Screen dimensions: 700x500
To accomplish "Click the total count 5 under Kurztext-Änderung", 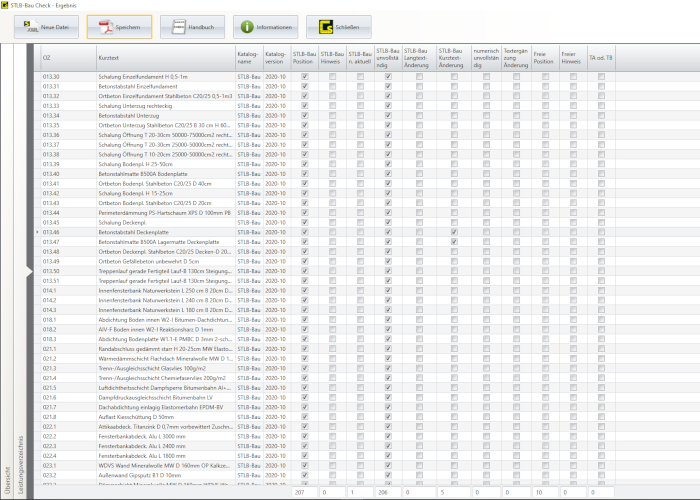I will coord(454,492).
